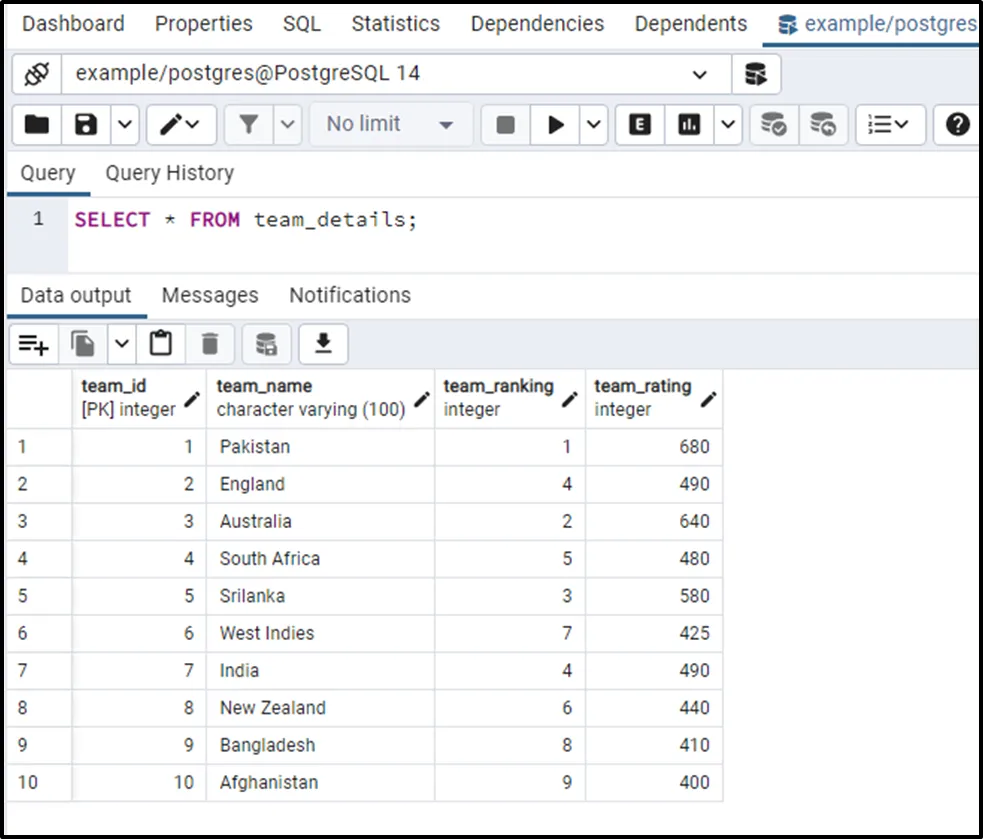The width and height of the screenshot is (983, 839).
Task: Open the Statistics tab
Action: [395, 23]
